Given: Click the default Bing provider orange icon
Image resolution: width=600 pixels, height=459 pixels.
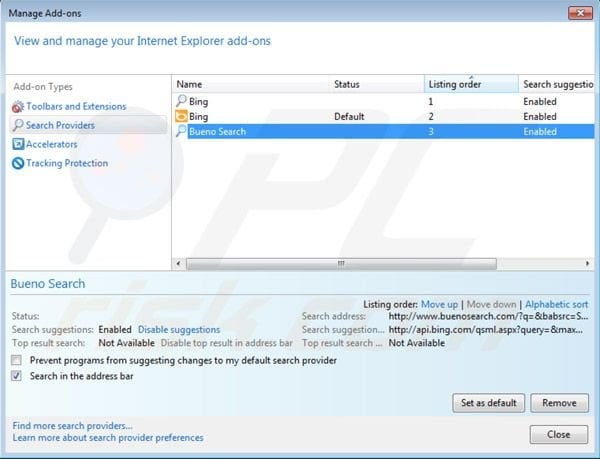Looking at the screenshot, I should point(181,117).
